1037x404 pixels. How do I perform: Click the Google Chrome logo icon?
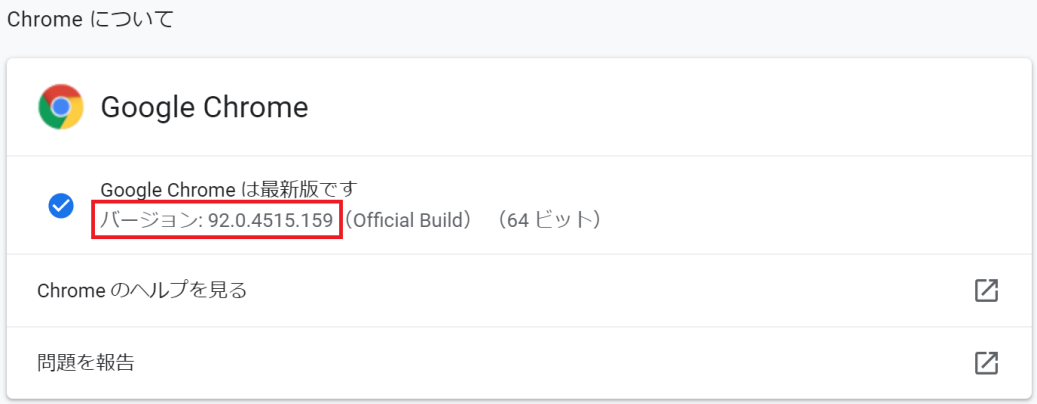[61, 107]
